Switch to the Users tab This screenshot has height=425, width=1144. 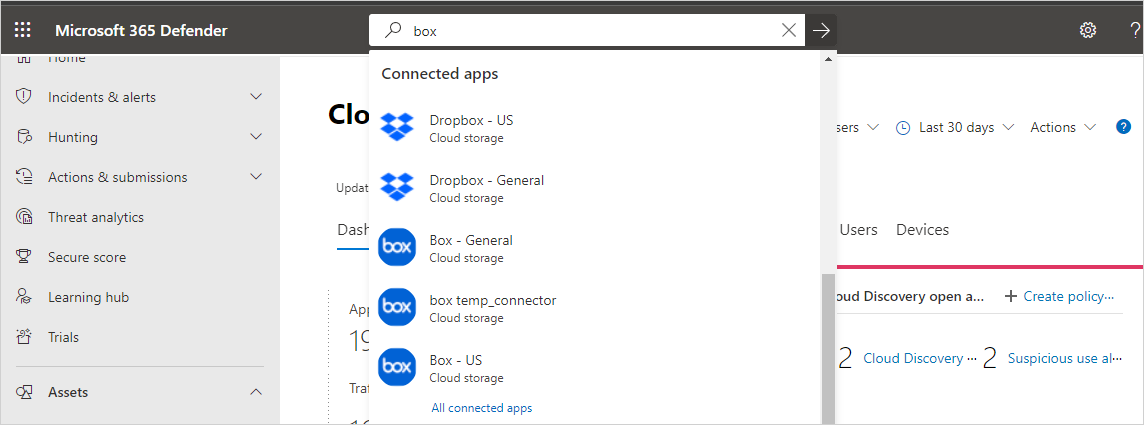(x=858, y=230)
